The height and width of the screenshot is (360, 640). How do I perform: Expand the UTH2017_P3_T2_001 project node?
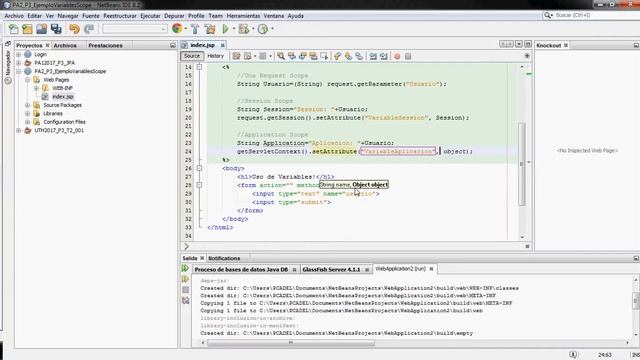pyautogui.click(x=18, y=131)
